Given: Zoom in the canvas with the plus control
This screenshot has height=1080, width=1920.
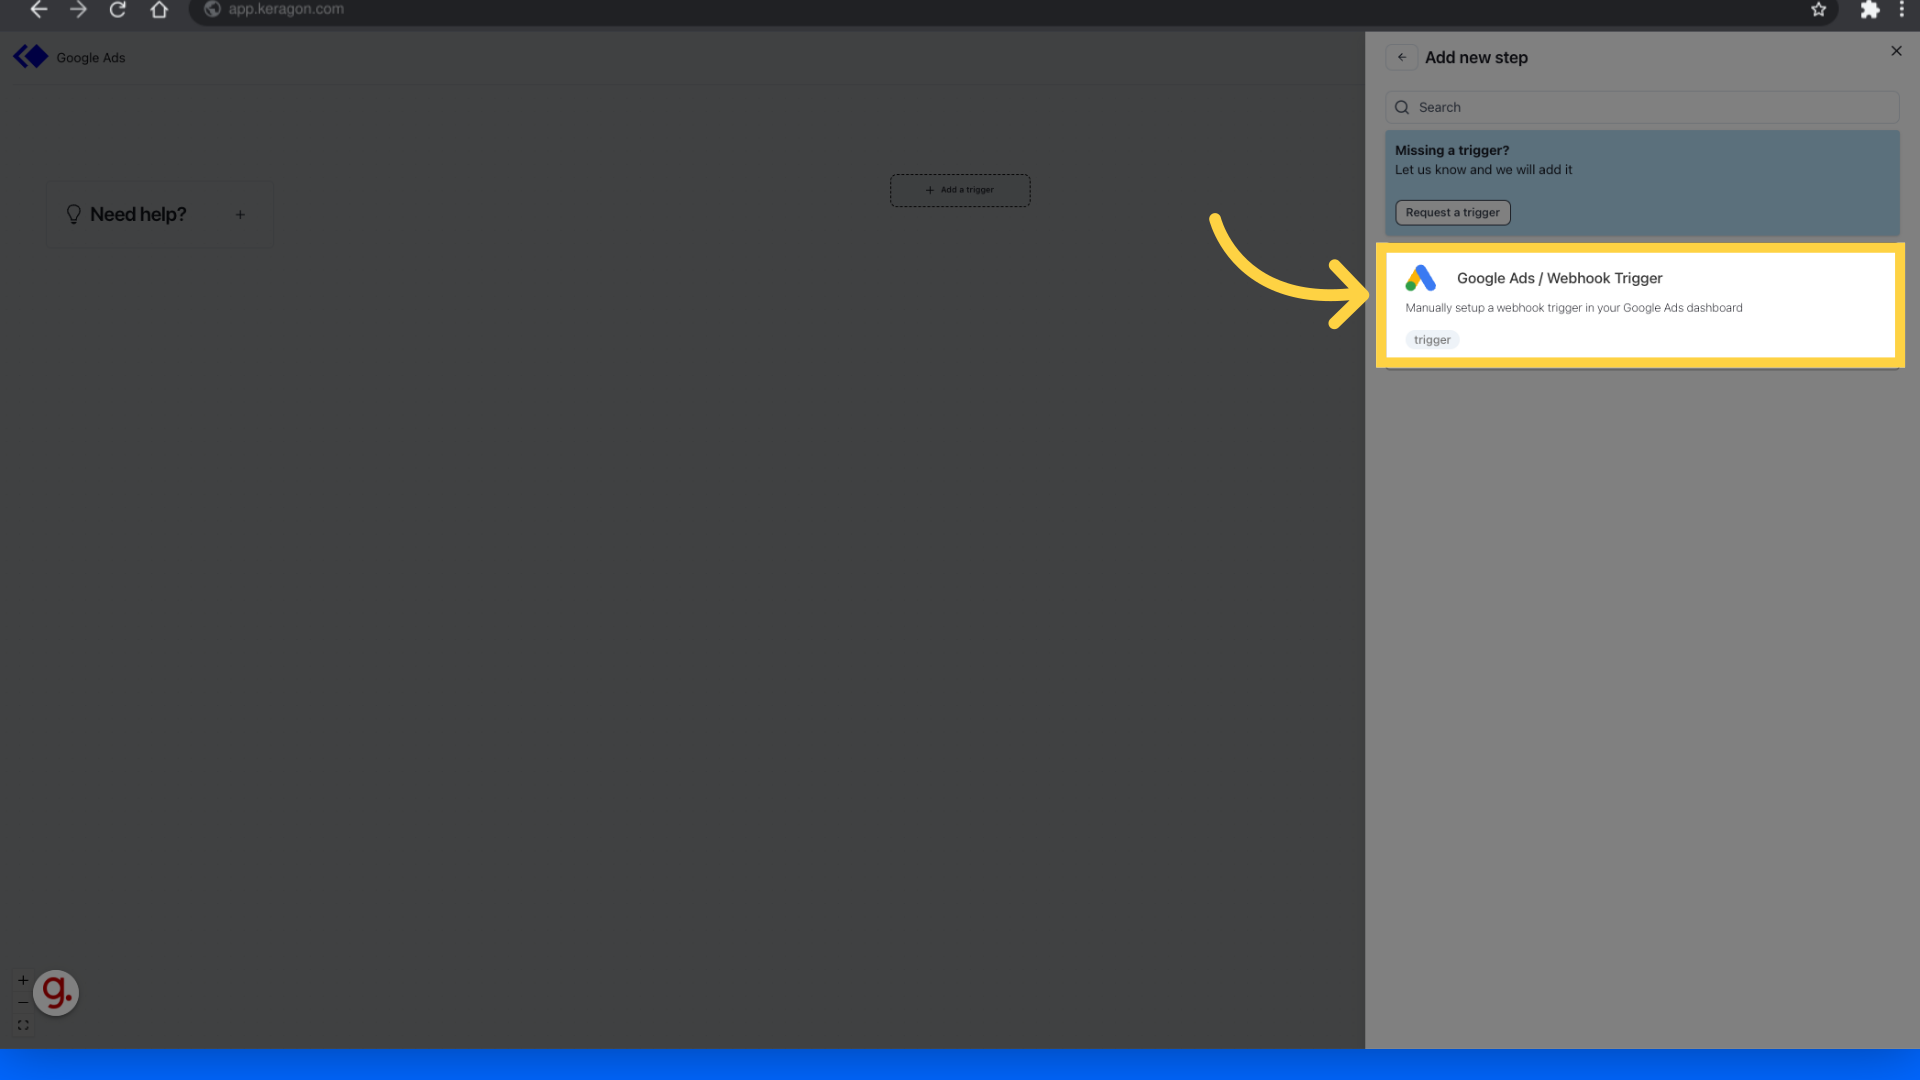Looking at the screenshot, I should tap(23, 980).
